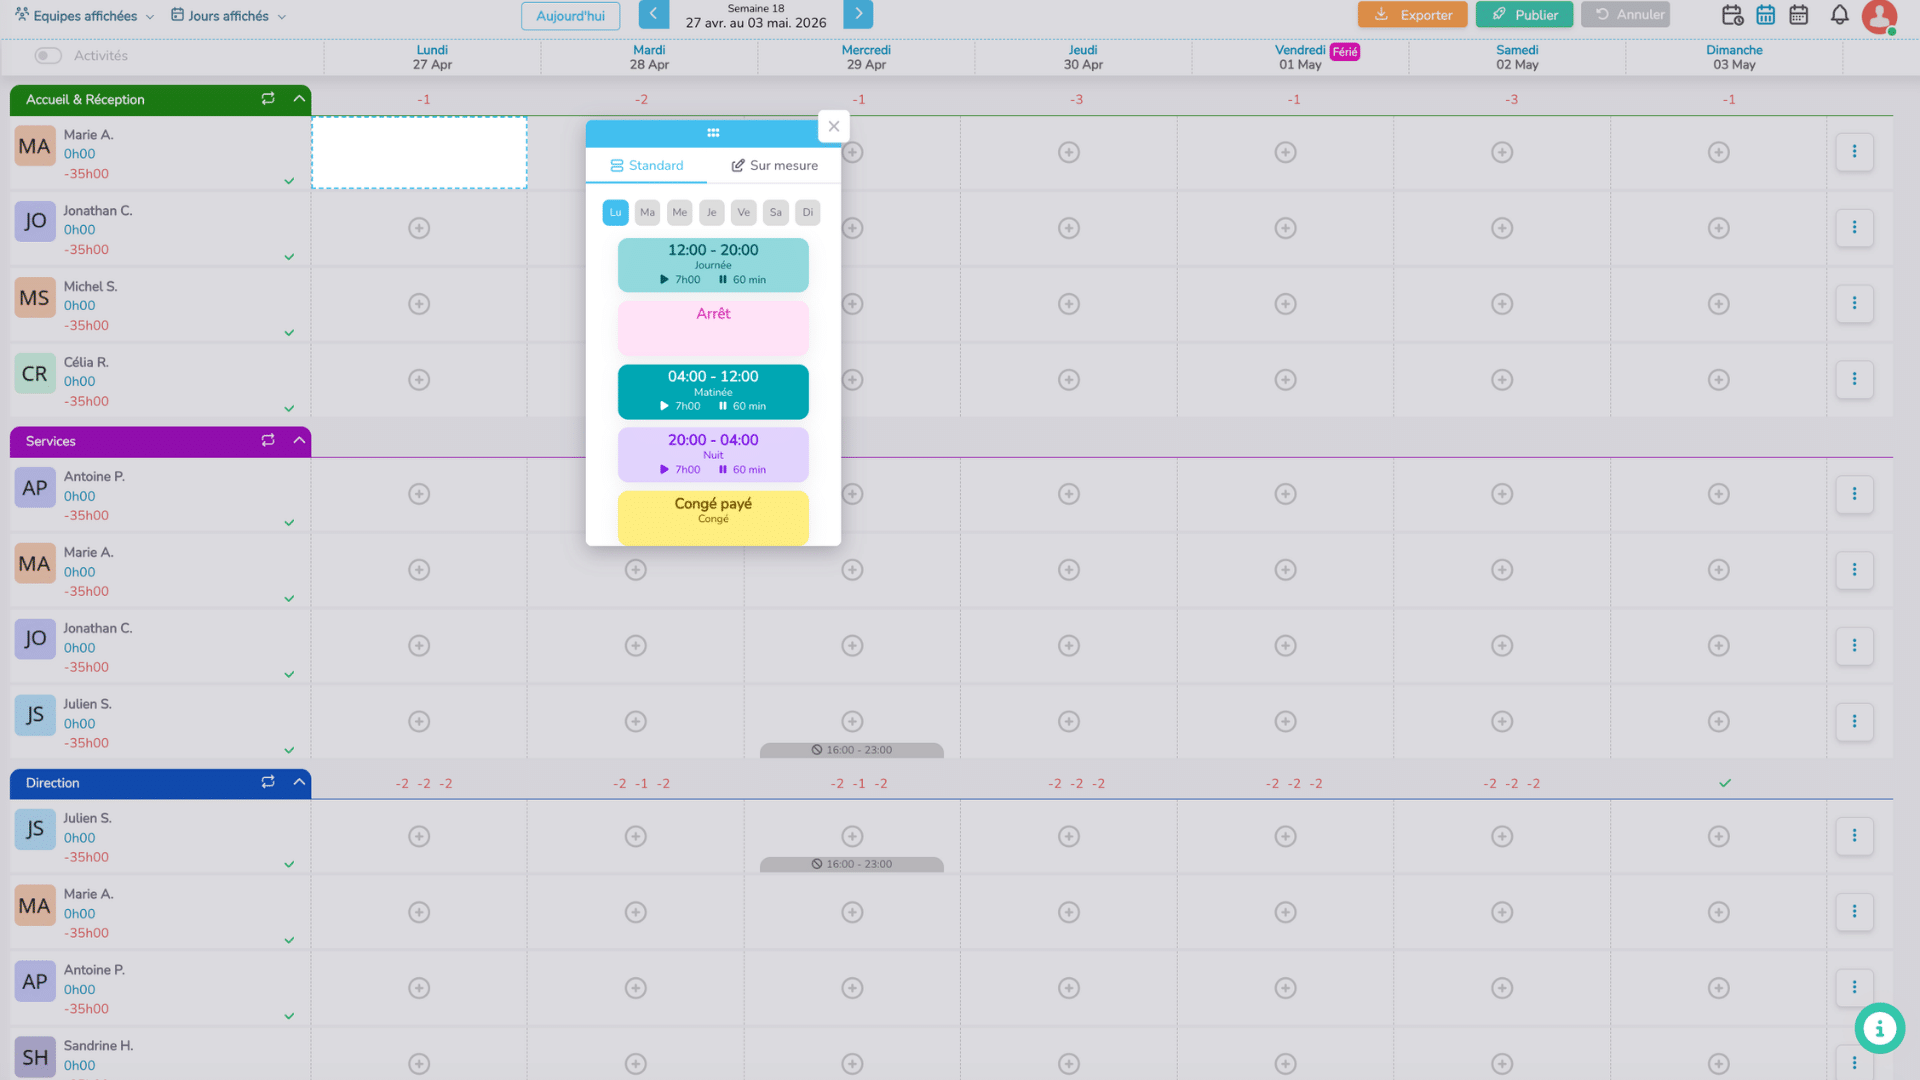
Task: Click the repeat icon on Services header
Action: pos(268,441)
